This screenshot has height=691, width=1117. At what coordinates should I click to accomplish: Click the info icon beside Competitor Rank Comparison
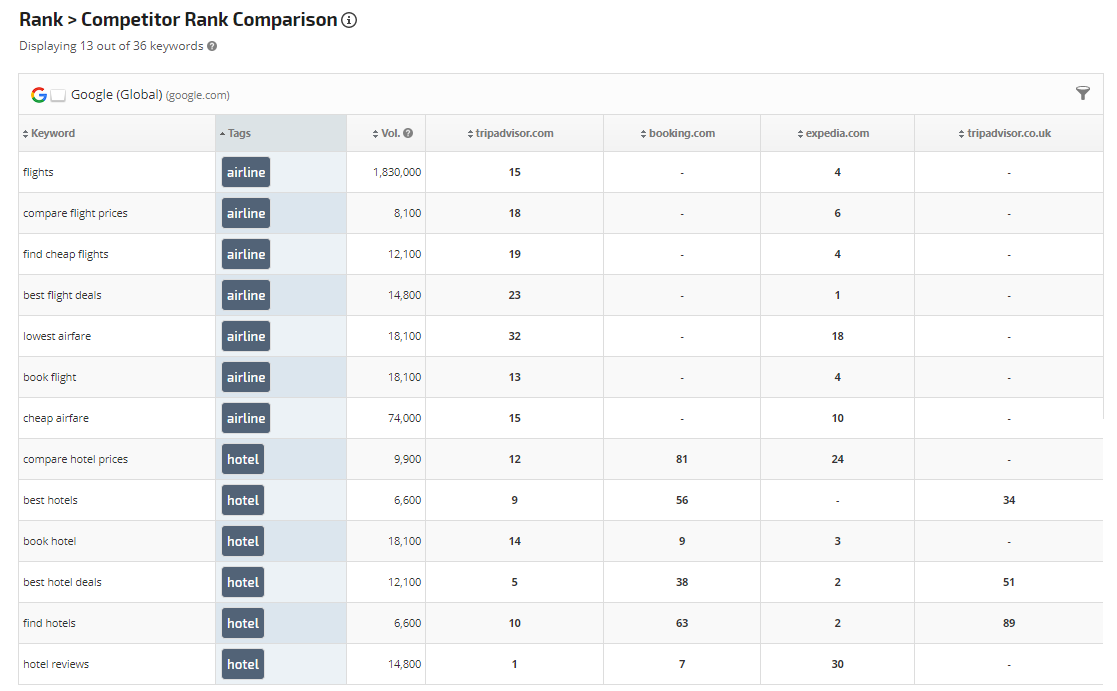pyautogui.click(x=349, y=20)
